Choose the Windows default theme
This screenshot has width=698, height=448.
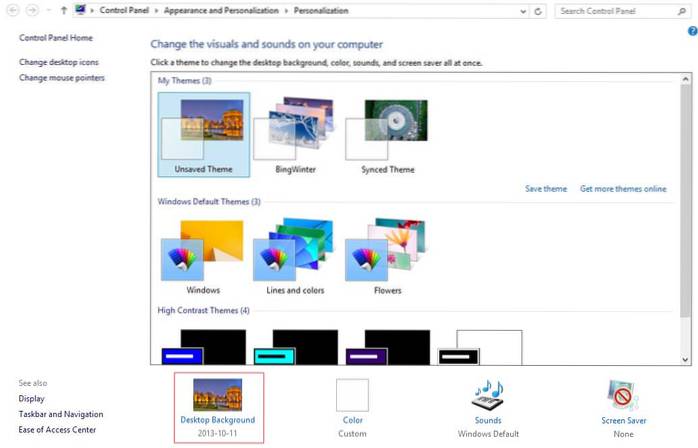coord(202,250)
